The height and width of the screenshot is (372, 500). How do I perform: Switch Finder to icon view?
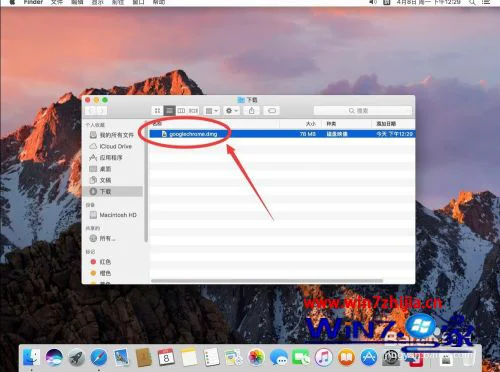click(157, 111)
